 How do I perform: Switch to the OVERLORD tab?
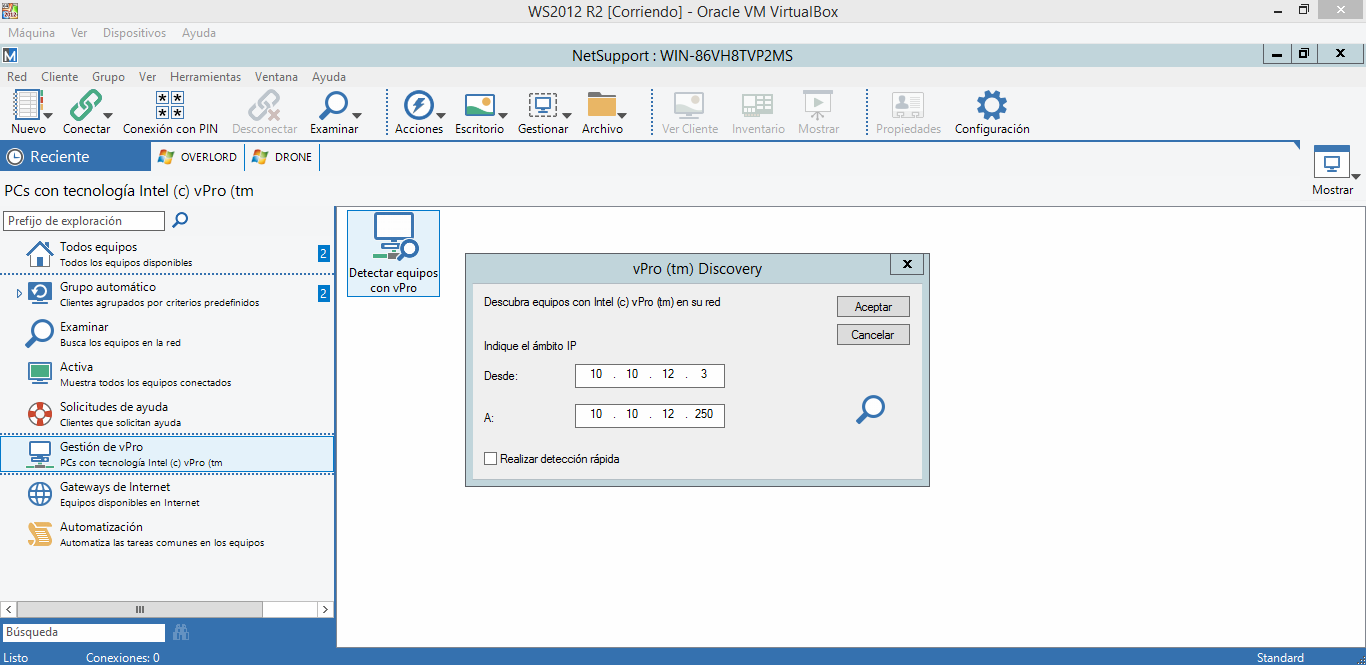198,157
